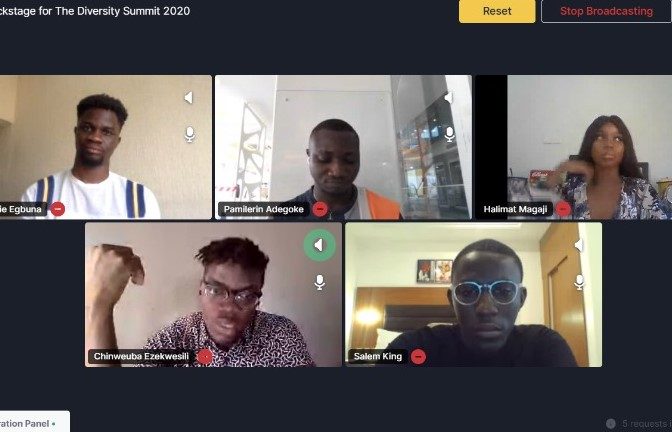This screenshot has width=672, height=432.
Task: Click microphone icon on Salem King's tile
Action: [579, 282]
